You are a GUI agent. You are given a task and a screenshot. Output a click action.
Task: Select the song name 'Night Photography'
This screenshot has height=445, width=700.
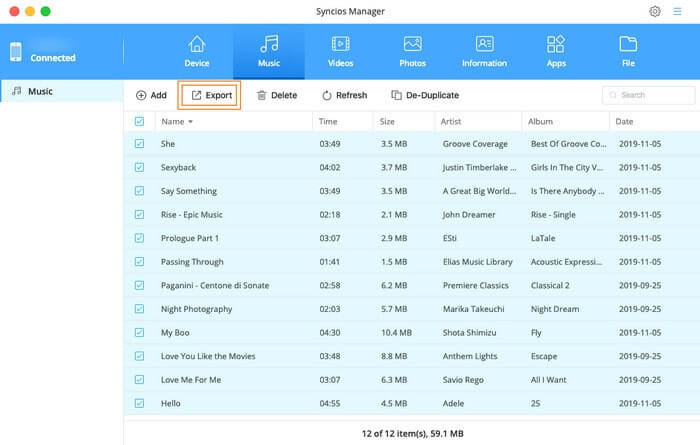tap(196, 309)
